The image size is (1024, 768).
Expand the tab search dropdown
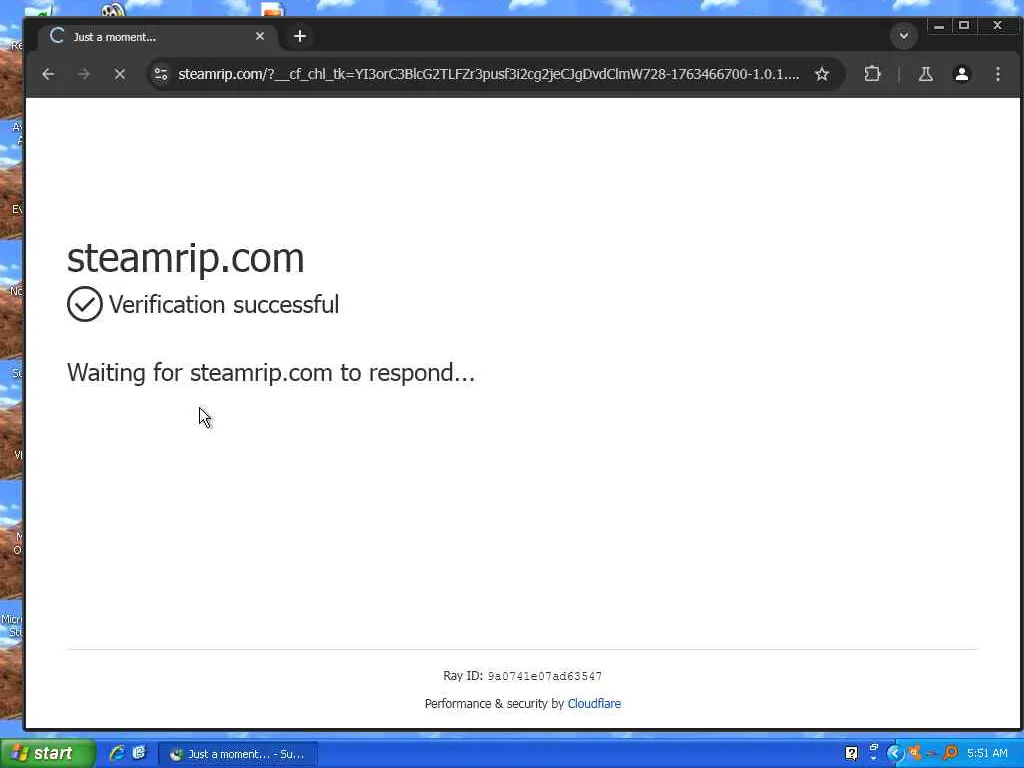pos(904,36)
